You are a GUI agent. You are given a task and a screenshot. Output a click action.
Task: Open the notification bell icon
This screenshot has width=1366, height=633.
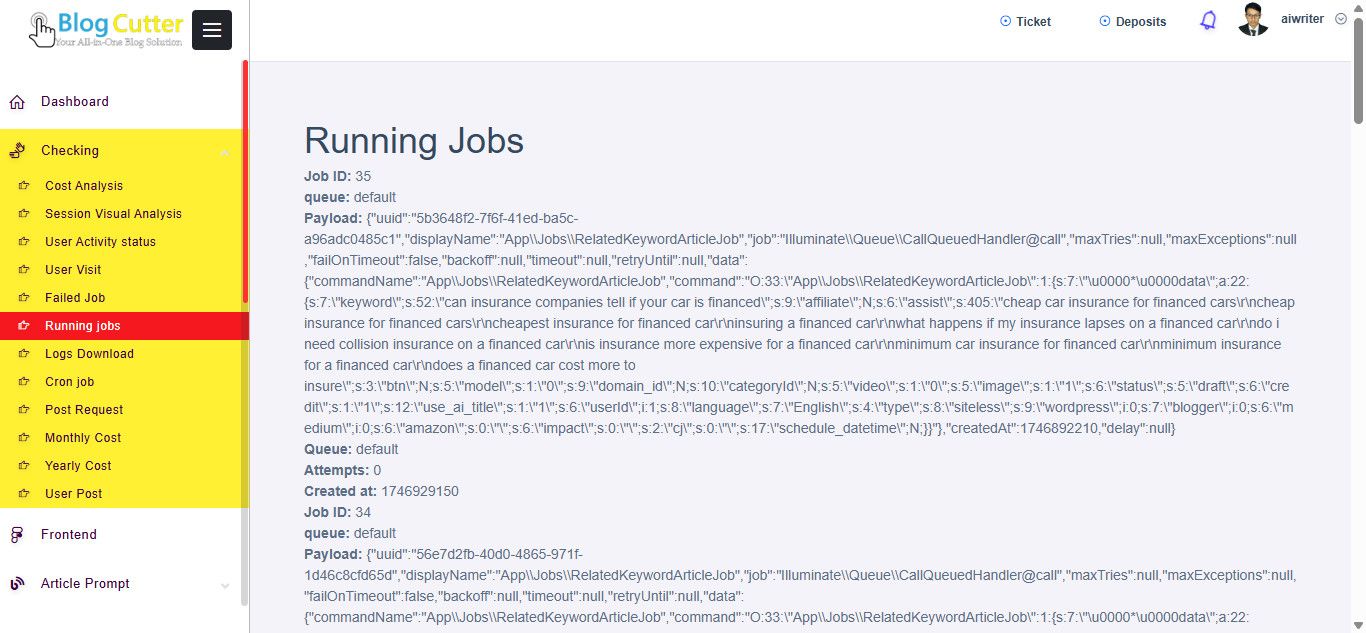pyautogui.click(x=1208, y=21)
